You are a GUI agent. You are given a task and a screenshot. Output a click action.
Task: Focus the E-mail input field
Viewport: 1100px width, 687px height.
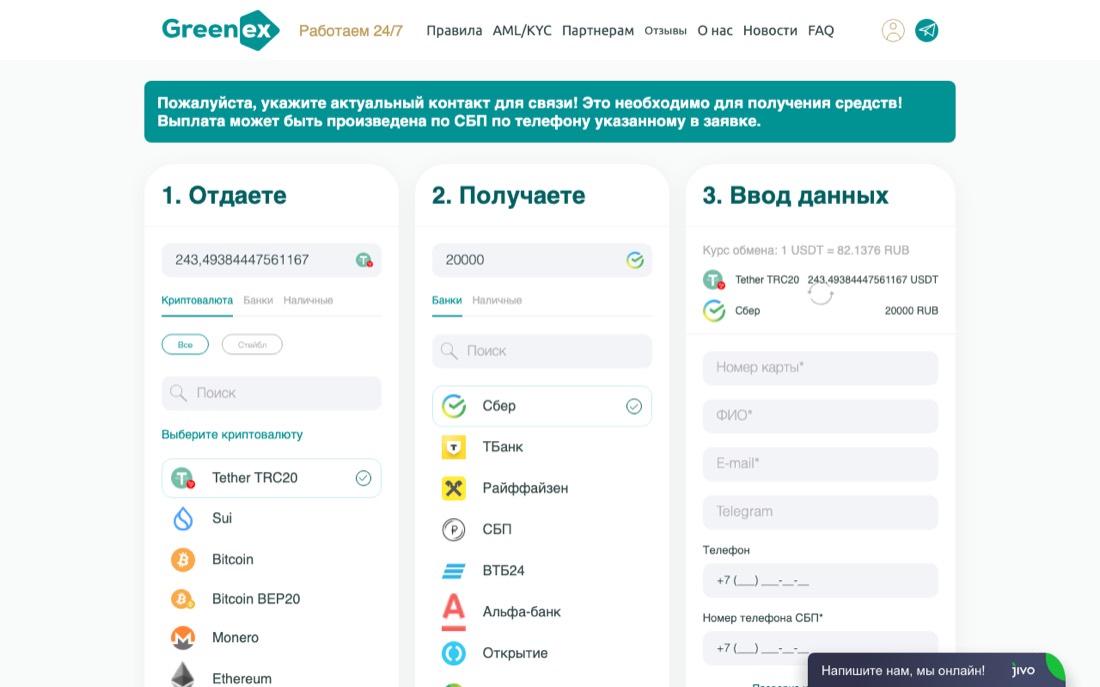[820, 464]
